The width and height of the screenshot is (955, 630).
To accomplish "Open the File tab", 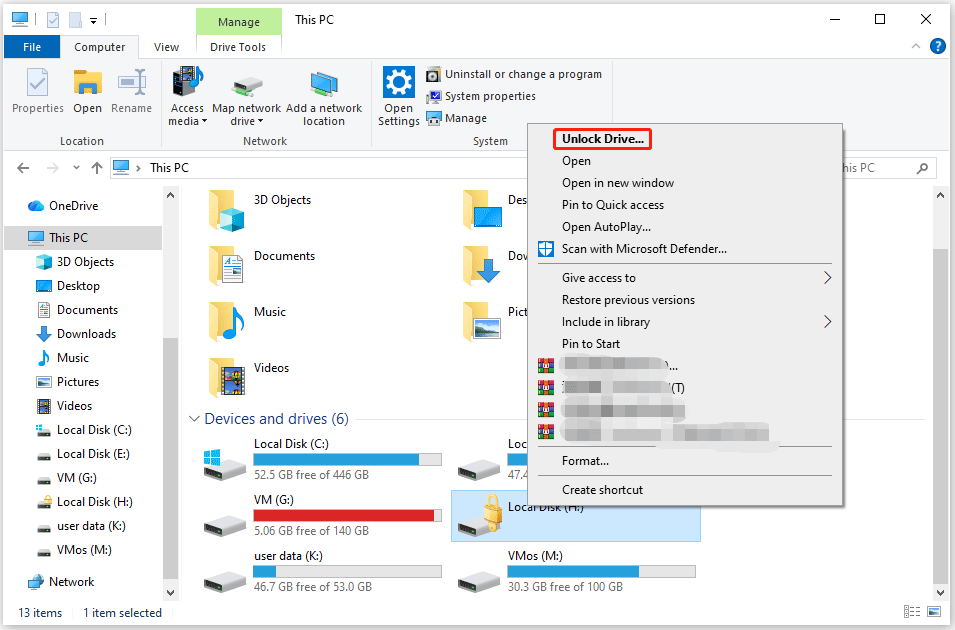I will [32, 47].
